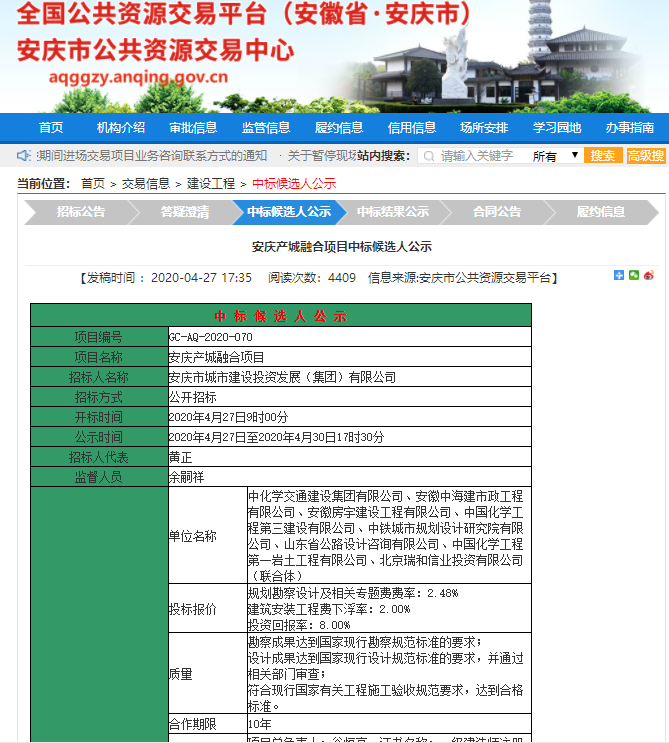The image size is (669, 743).
Task: Click the 高级搜 advanced search button
Action: pos(646,155)
